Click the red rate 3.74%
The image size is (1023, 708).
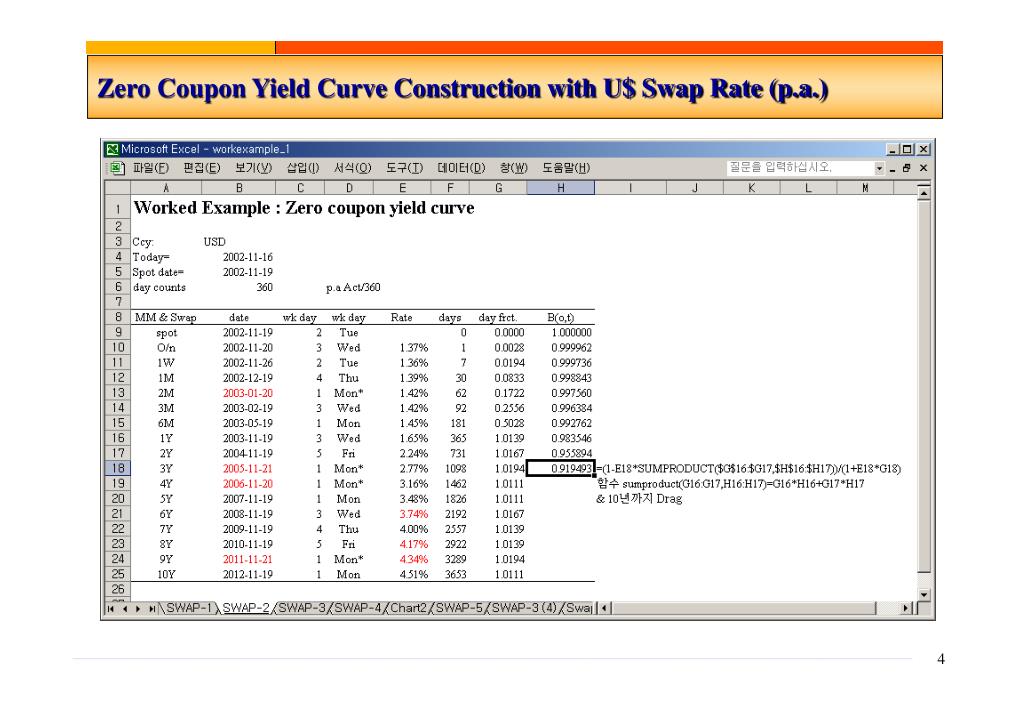pos(414,514)
